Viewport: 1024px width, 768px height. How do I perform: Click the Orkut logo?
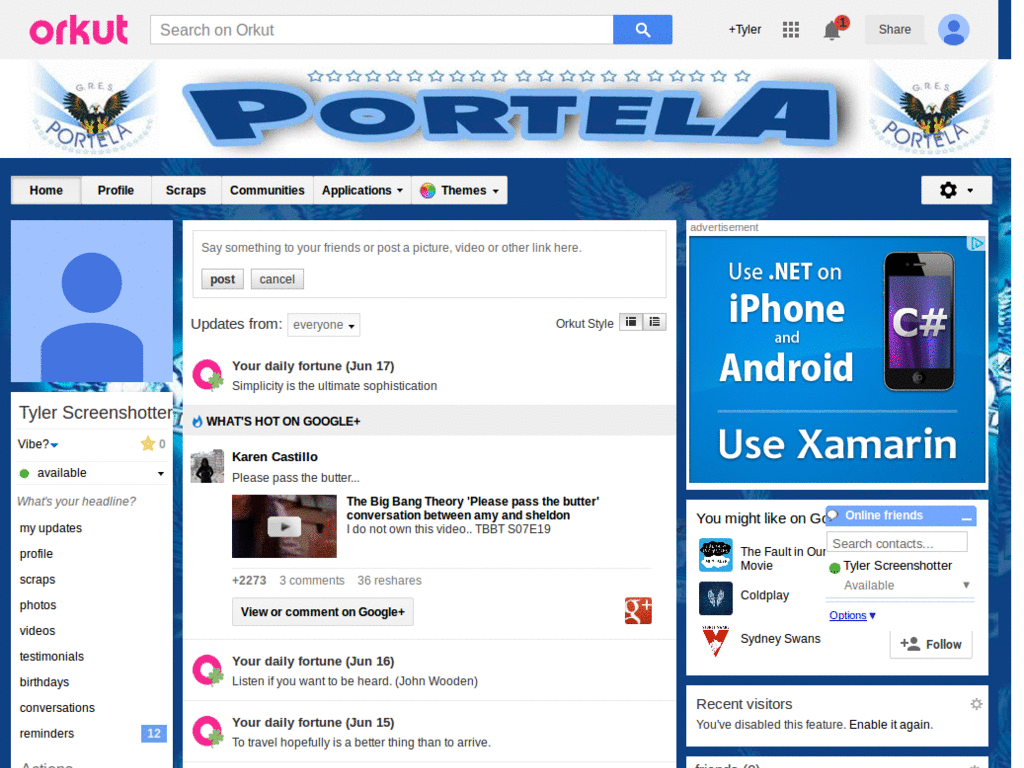click(x=79, y=30)
